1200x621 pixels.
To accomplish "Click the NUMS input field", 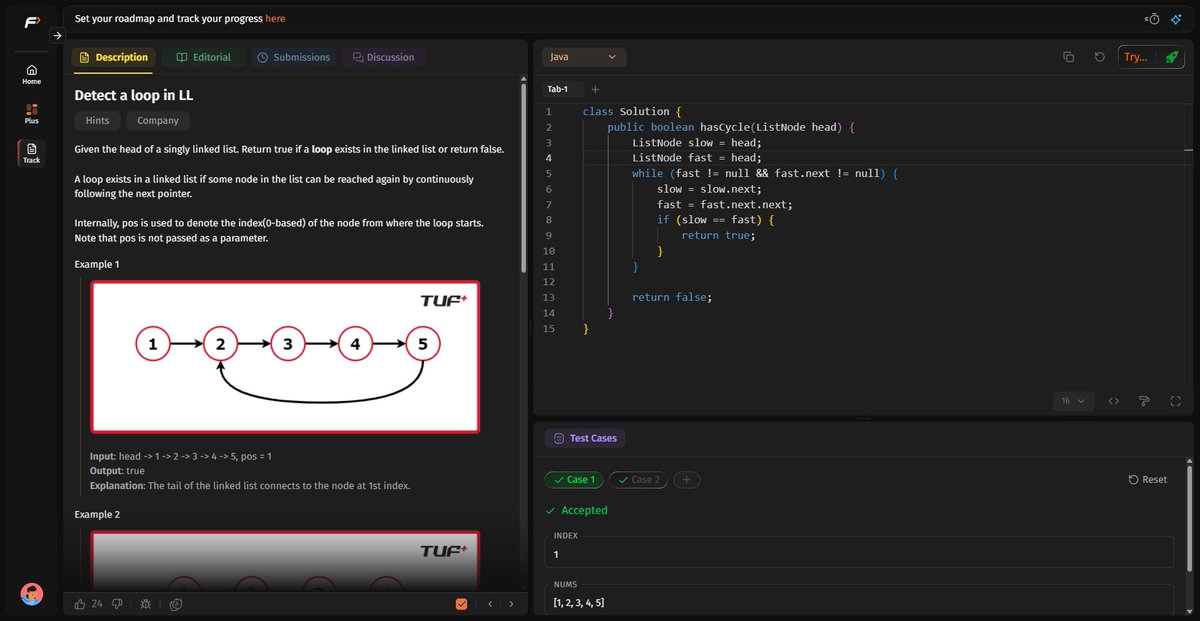I will click(x=860, y=603).
